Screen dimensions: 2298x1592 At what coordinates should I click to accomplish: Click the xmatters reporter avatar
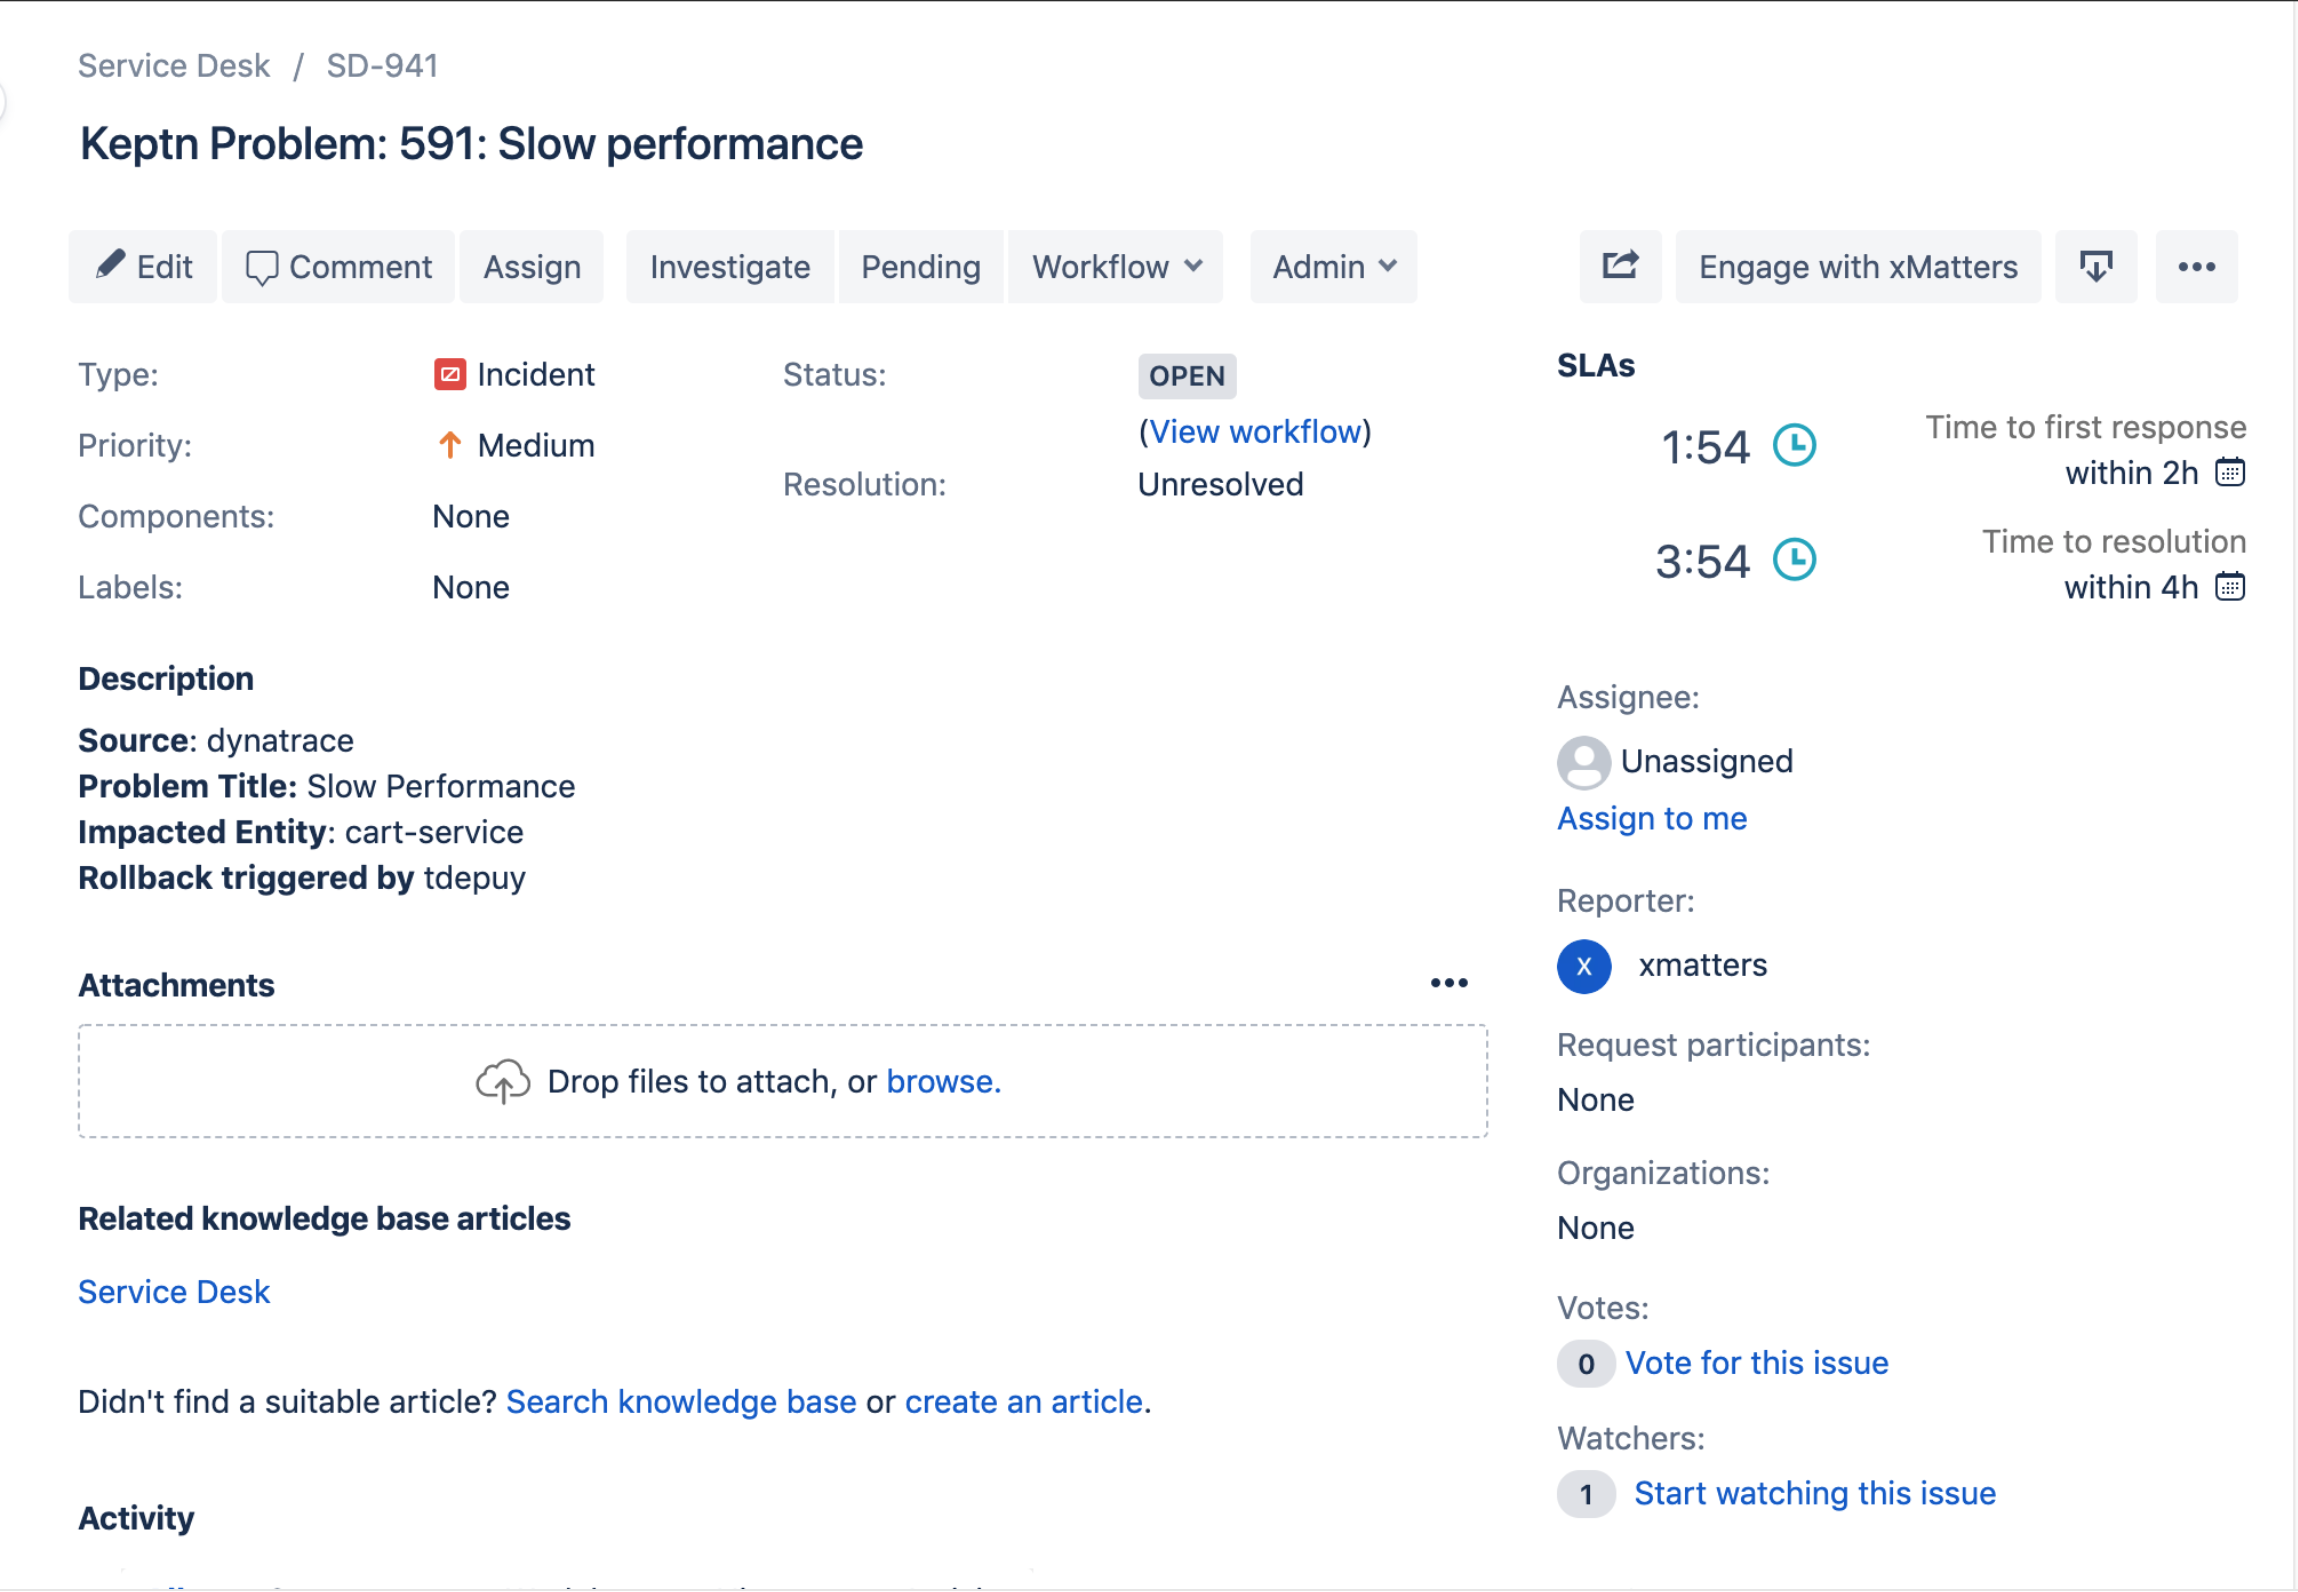pos(1583,966)
